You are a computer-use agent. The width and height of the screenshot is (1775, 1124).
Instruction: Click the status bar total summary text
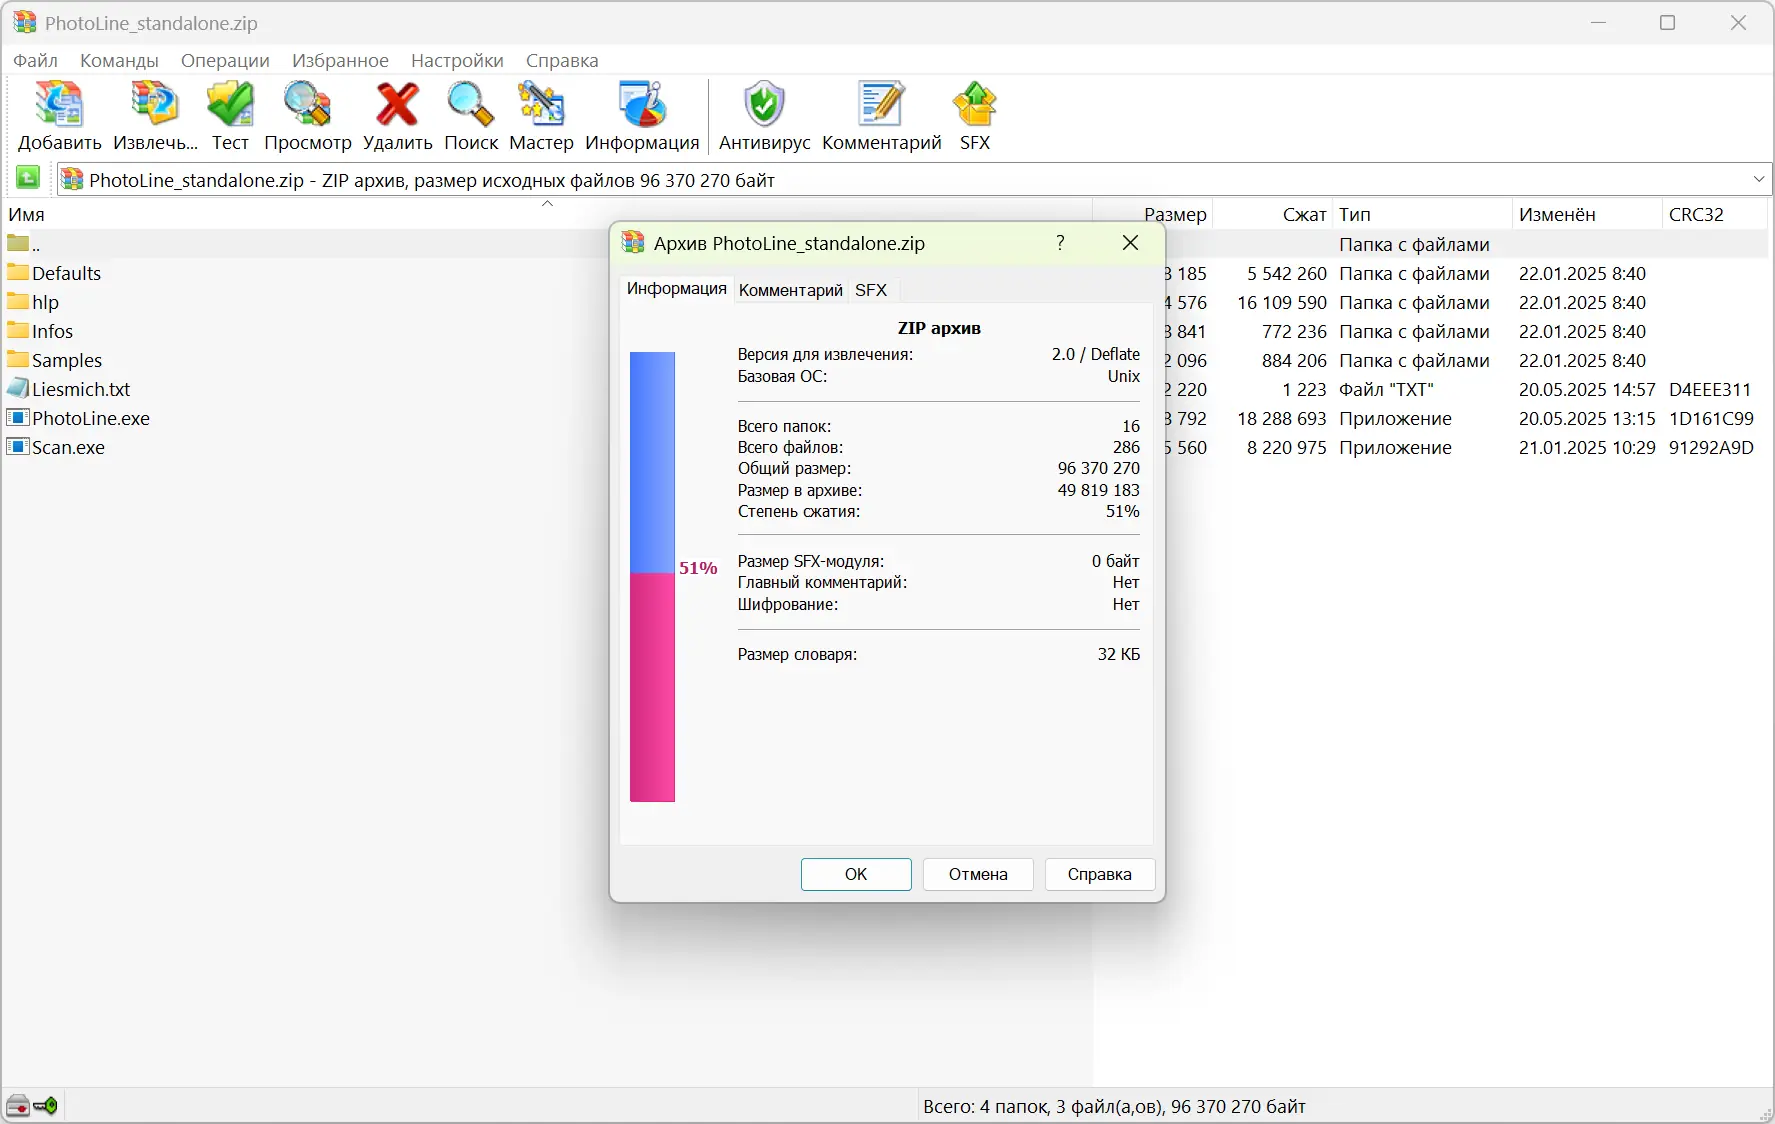tap(1114, 1106)
